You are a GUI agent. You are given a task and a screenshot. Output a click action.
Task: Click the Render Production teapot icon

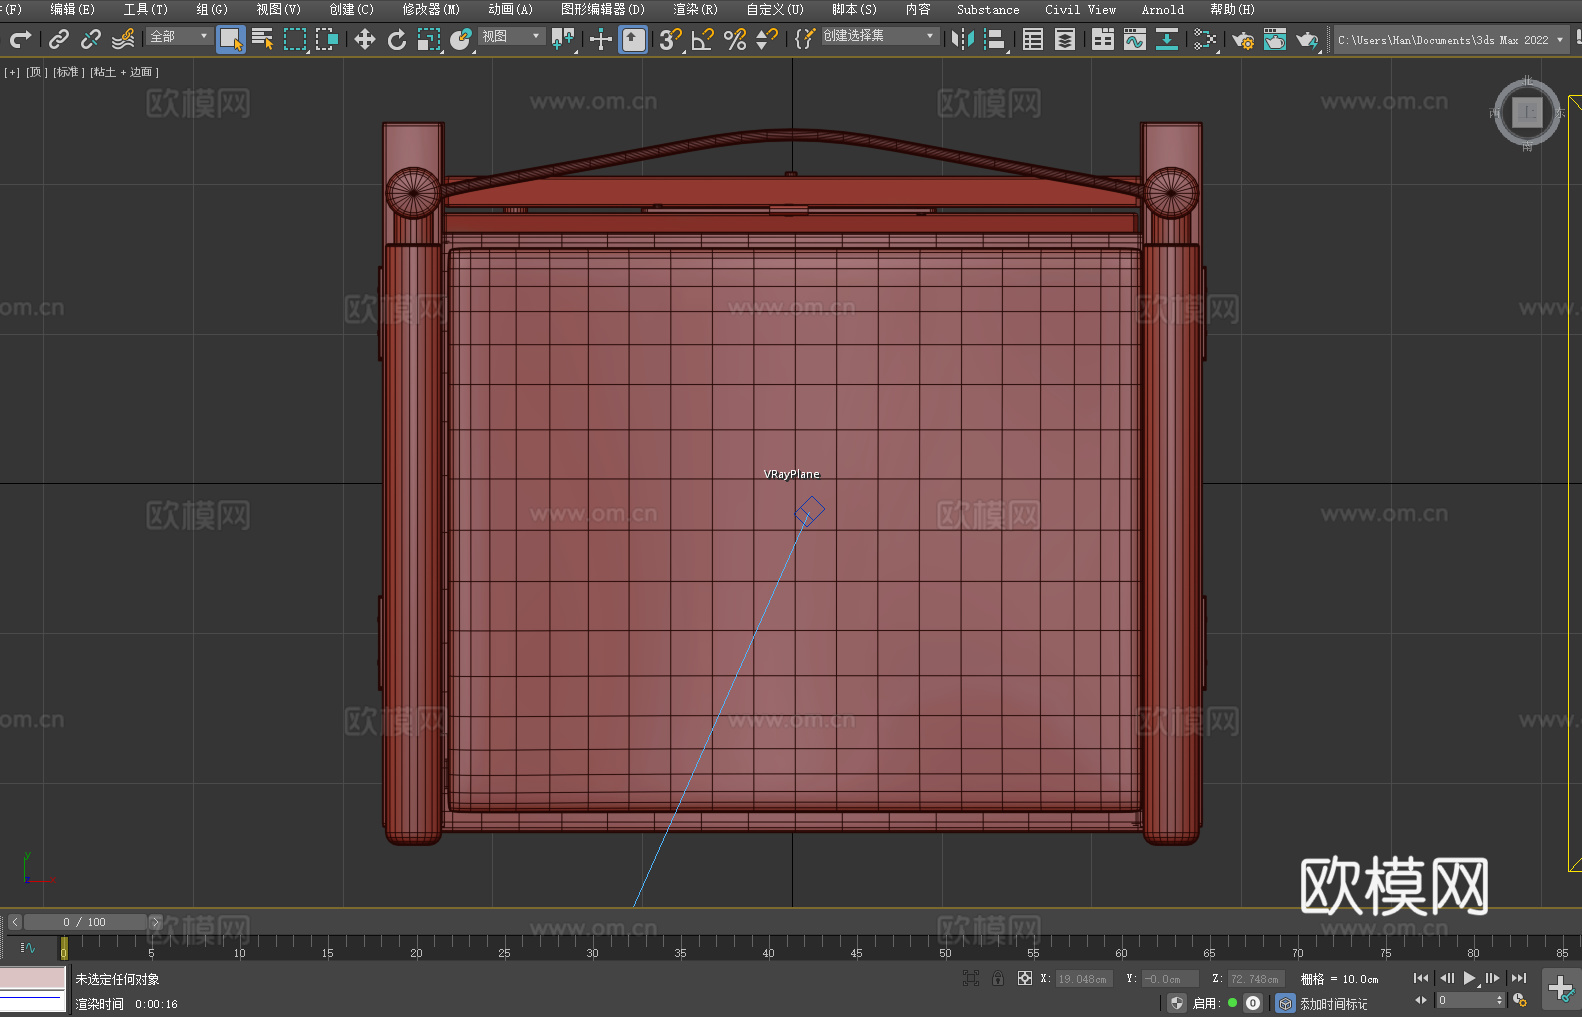pyautogui.click(x=1307, y=39)
